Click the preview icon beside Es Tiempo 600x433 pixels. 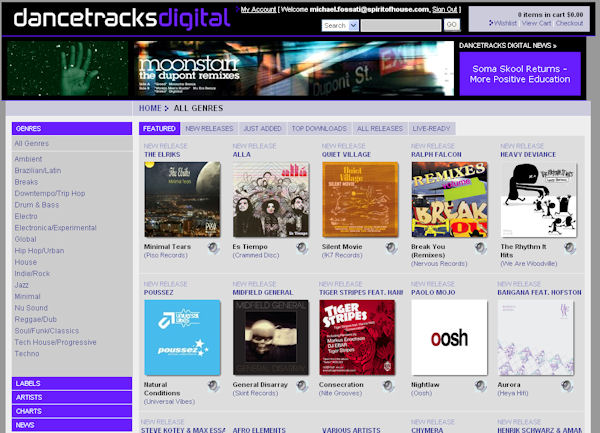[303, 249]
